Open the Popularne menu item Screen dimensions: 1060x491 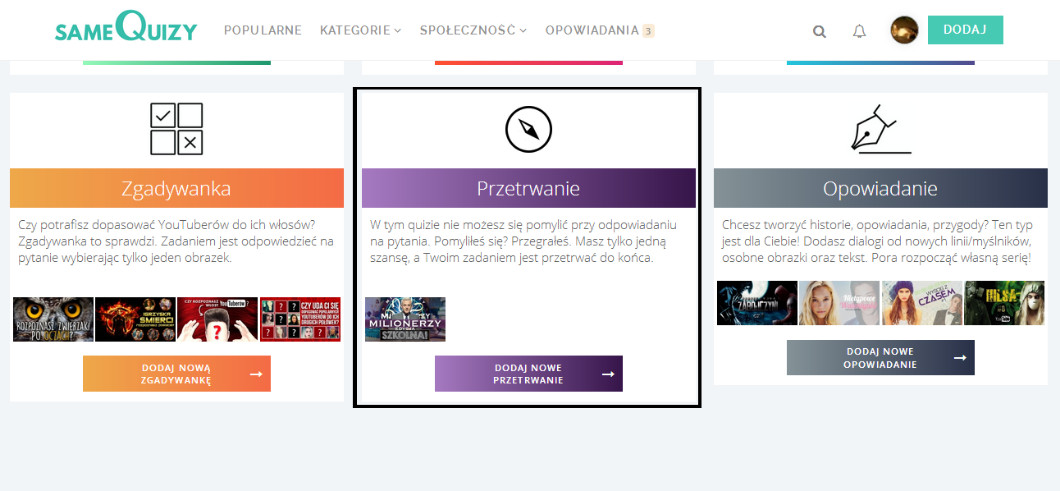pos(263,30)
